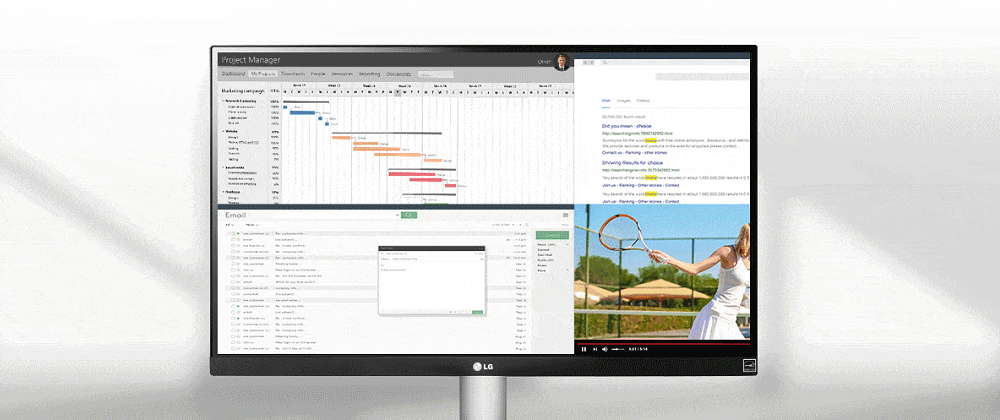Switch to the Web results tab in browser
The height and width of the screenshot is (420, 1000).
[x=606, y=101]
